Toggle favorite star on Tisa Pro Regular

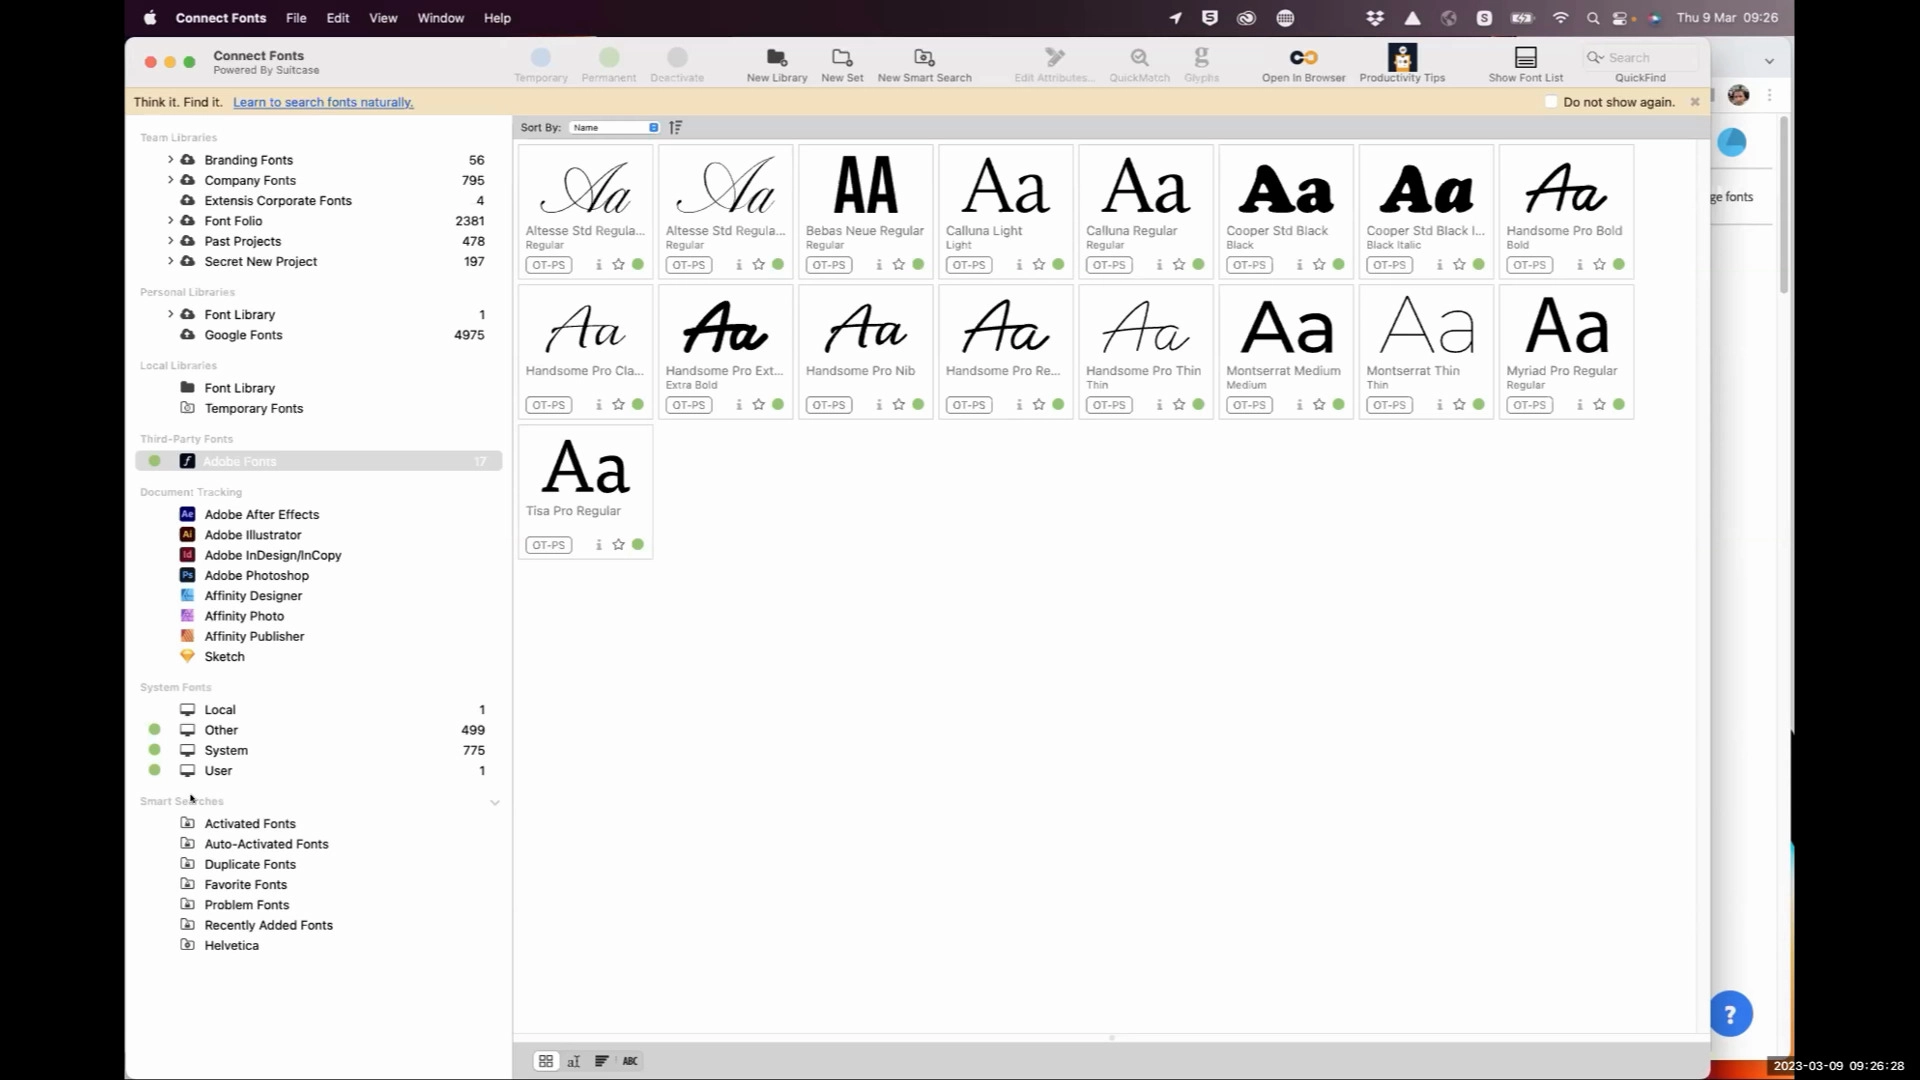[x=618, y=545]
